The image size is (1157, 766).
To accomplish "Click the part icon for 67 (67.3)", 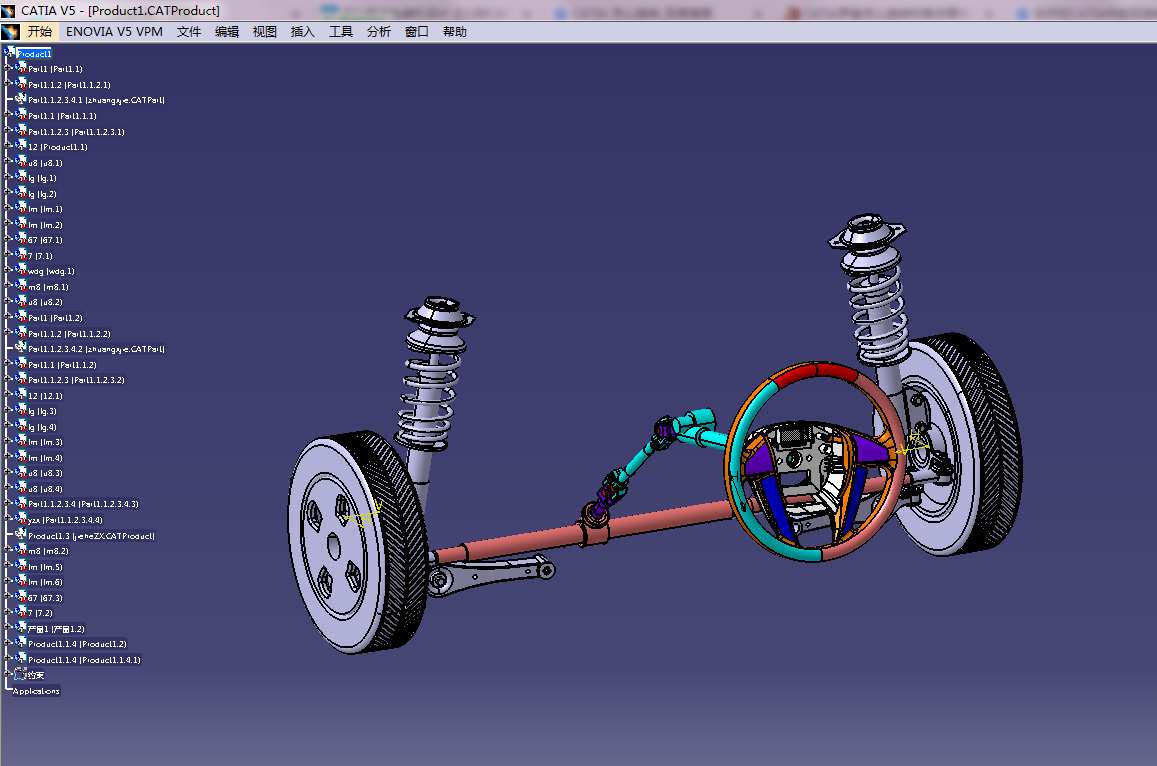I will (21, 597).
